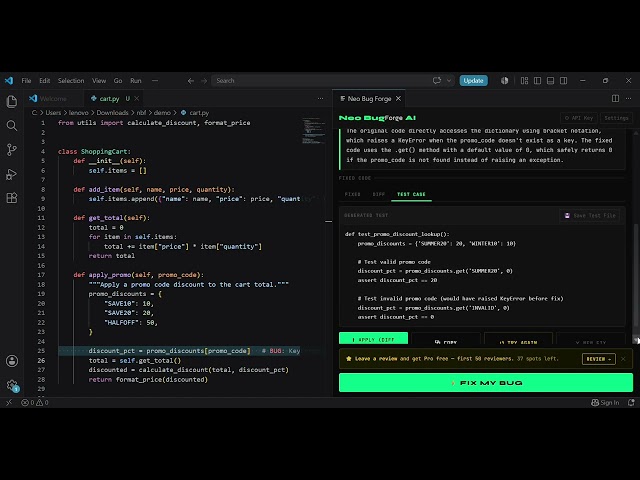
Task: Toggle the secondary side bar
Action: [x=564, y=80]
